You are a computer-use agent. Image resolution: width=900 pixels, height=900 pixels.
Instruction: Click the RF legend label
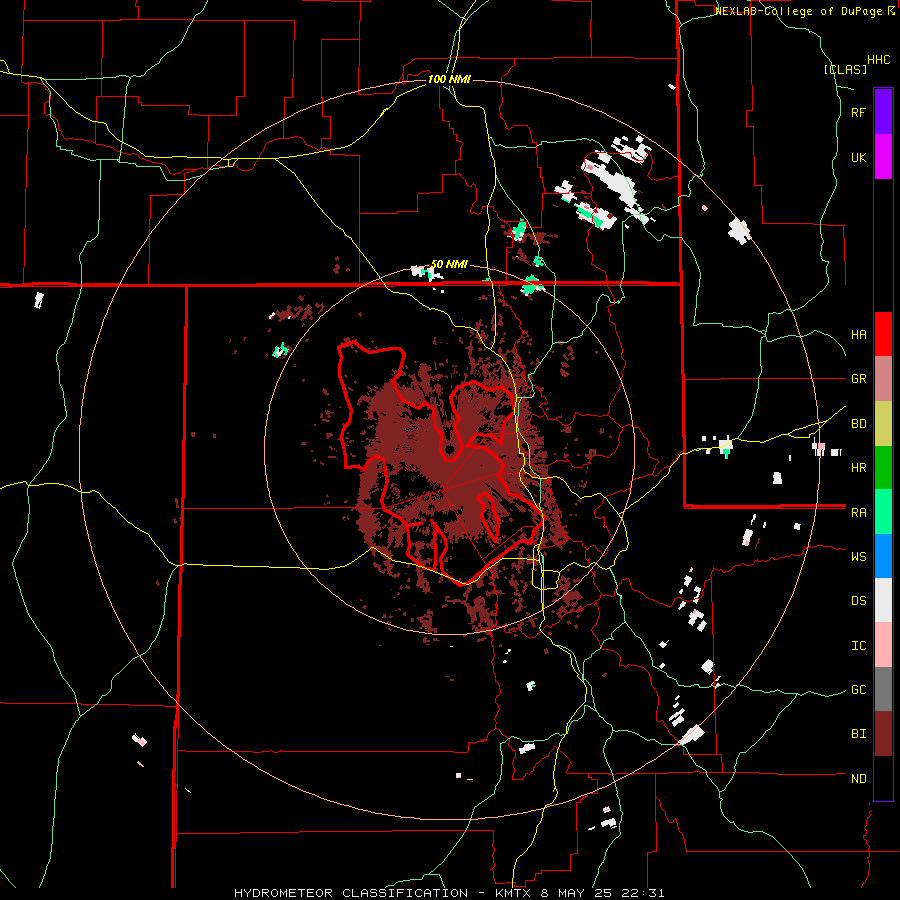pos(858,113)
